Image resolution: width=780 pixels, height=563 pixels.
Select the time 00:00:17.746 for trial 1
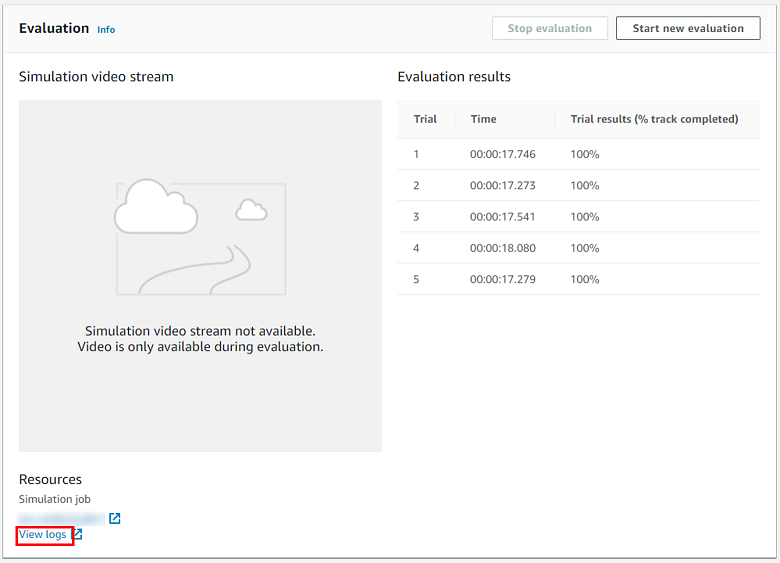(503, 154)
